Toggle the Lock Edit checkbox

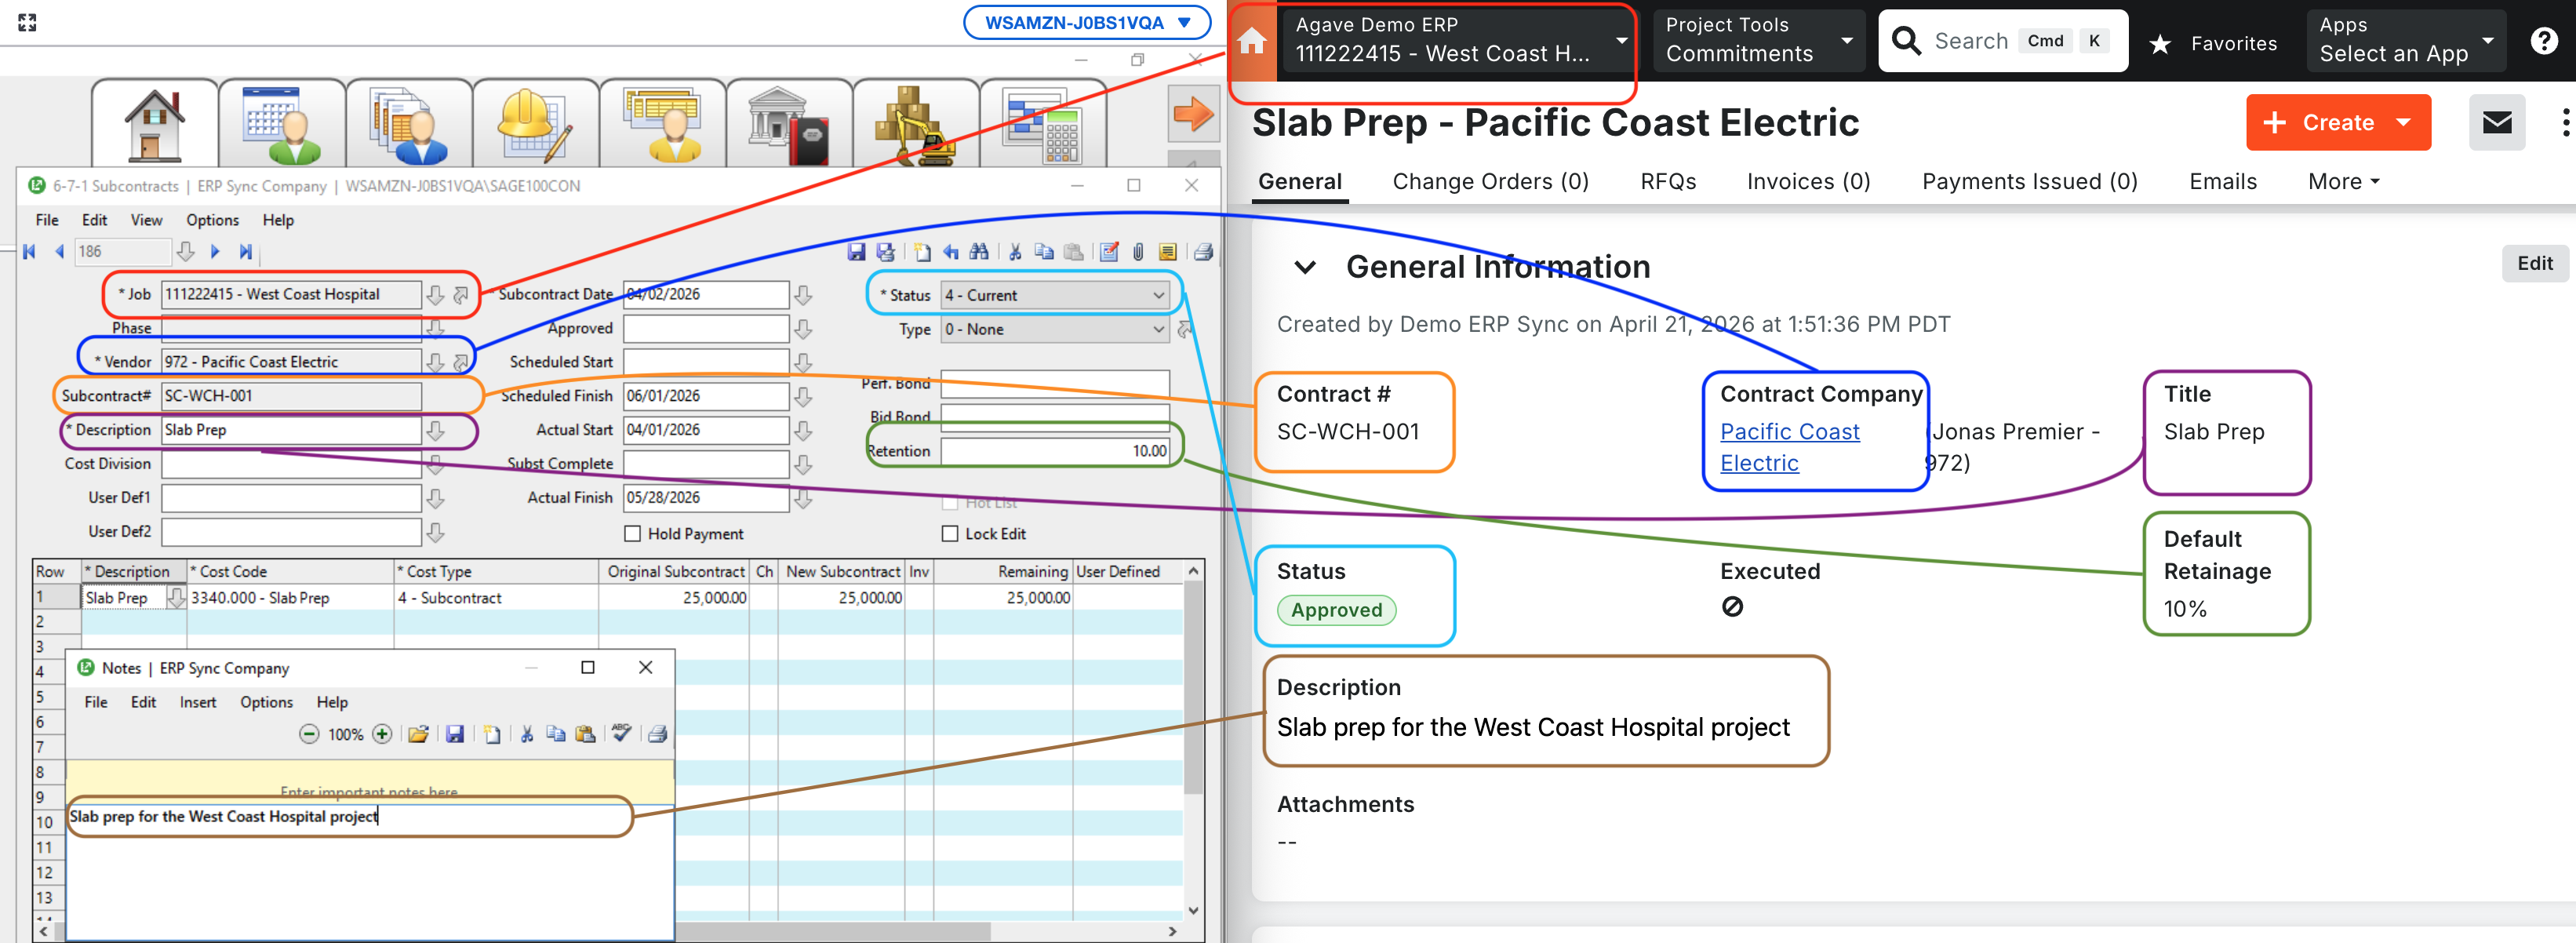(x=950, y=534)
